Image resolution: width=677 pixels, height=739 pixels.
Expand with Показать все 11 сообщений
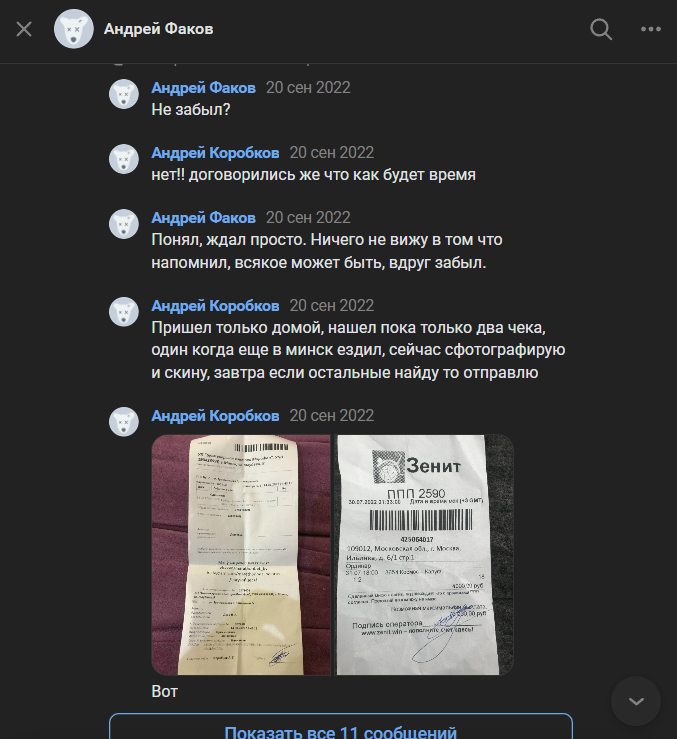coord(341,726)
